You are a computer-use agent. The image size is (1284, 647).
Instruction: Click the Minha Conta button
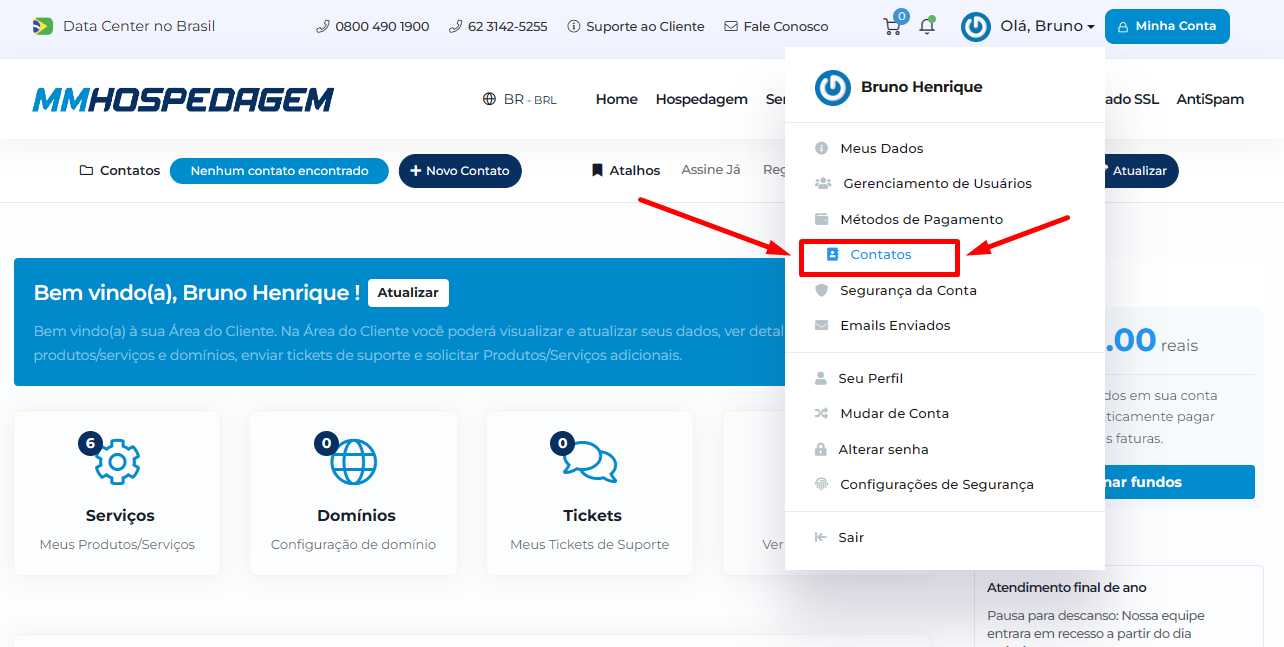point(1167,27)
